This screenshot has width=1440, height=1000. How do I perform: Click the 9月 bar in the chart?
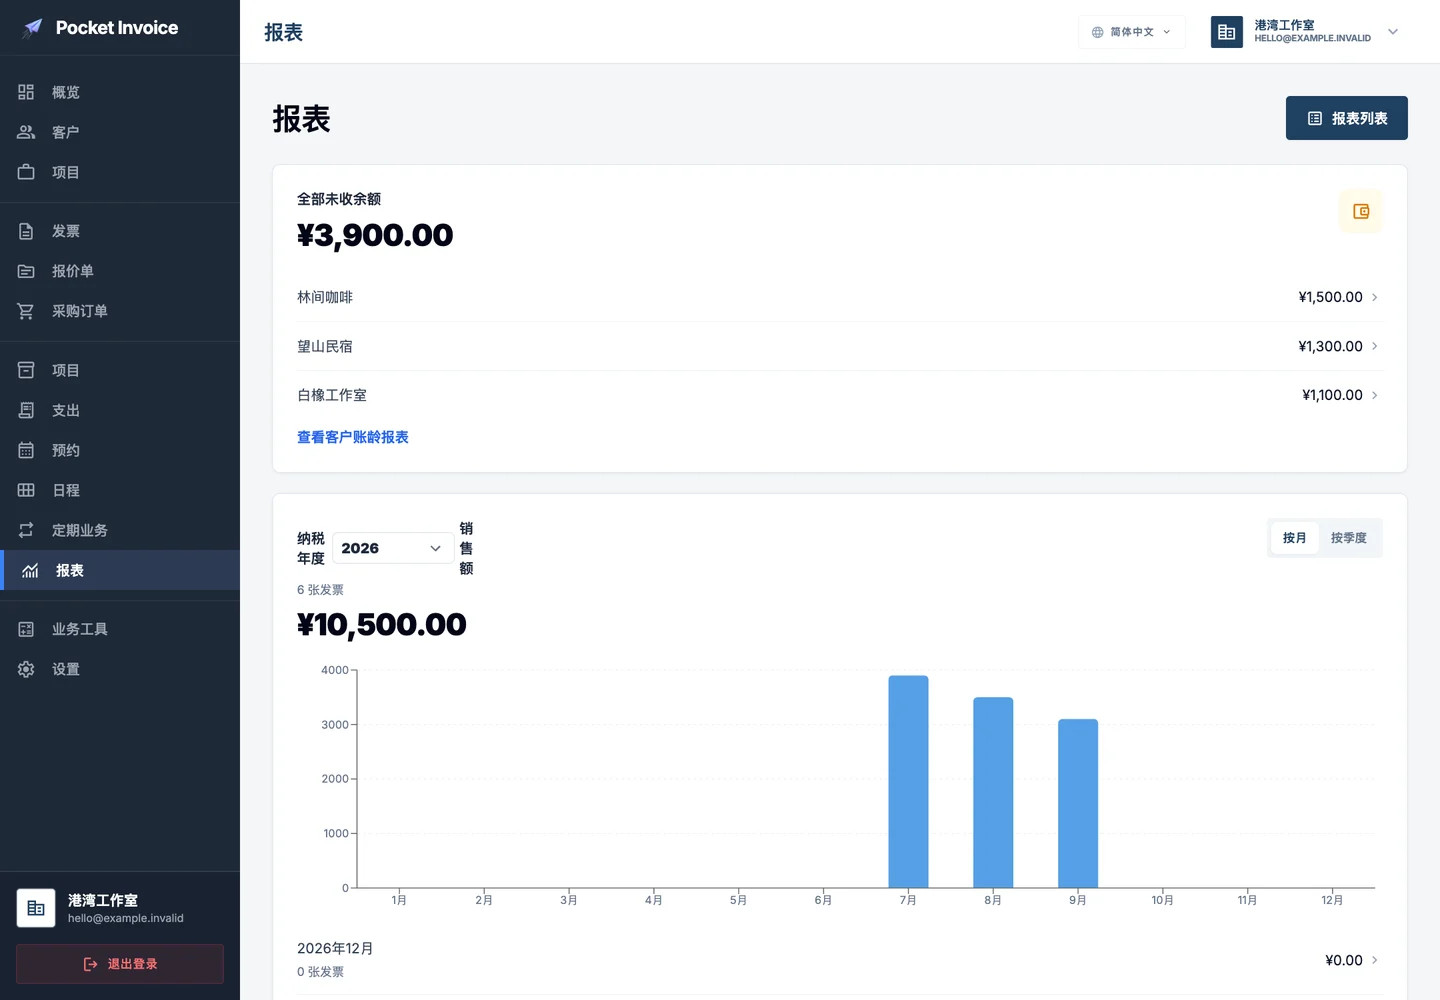(x=1078, y=803)
